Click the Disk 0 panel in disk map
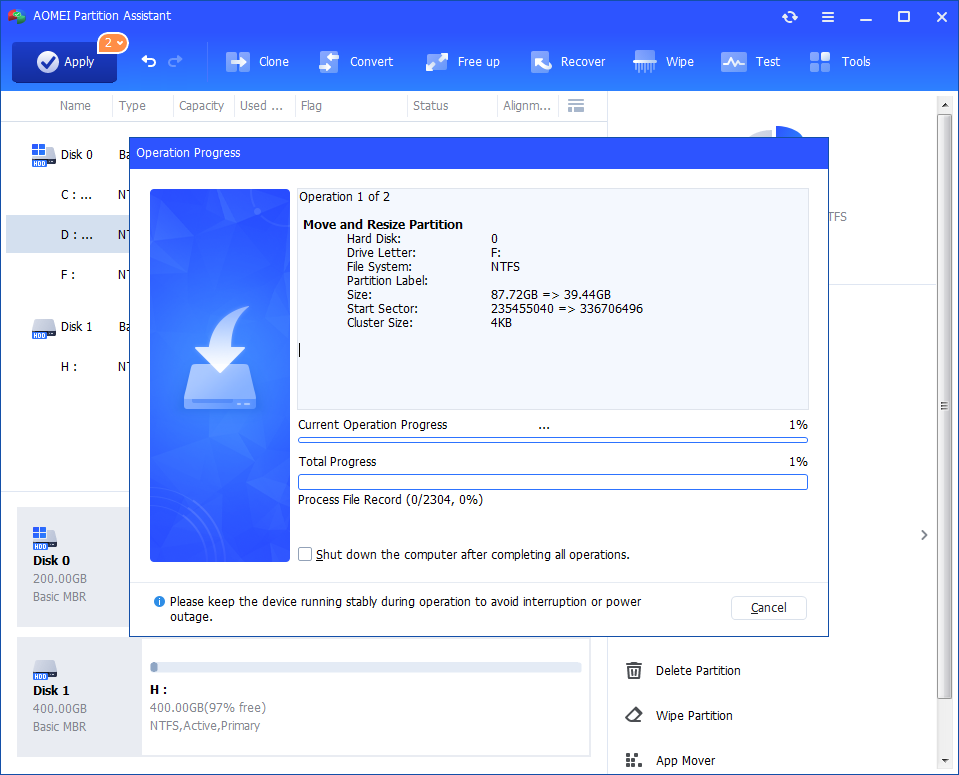Image resolution: width=959 pixels, height=775 pixels. [x=73, y=566]
